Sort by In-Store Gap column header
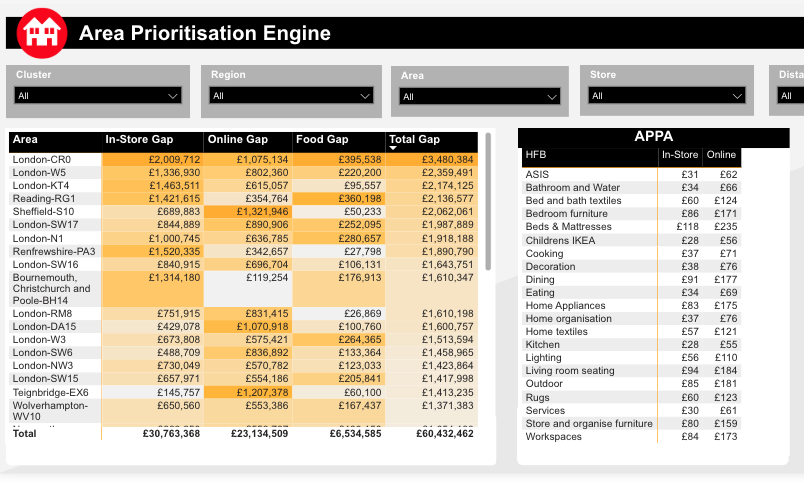 [153, 142]
